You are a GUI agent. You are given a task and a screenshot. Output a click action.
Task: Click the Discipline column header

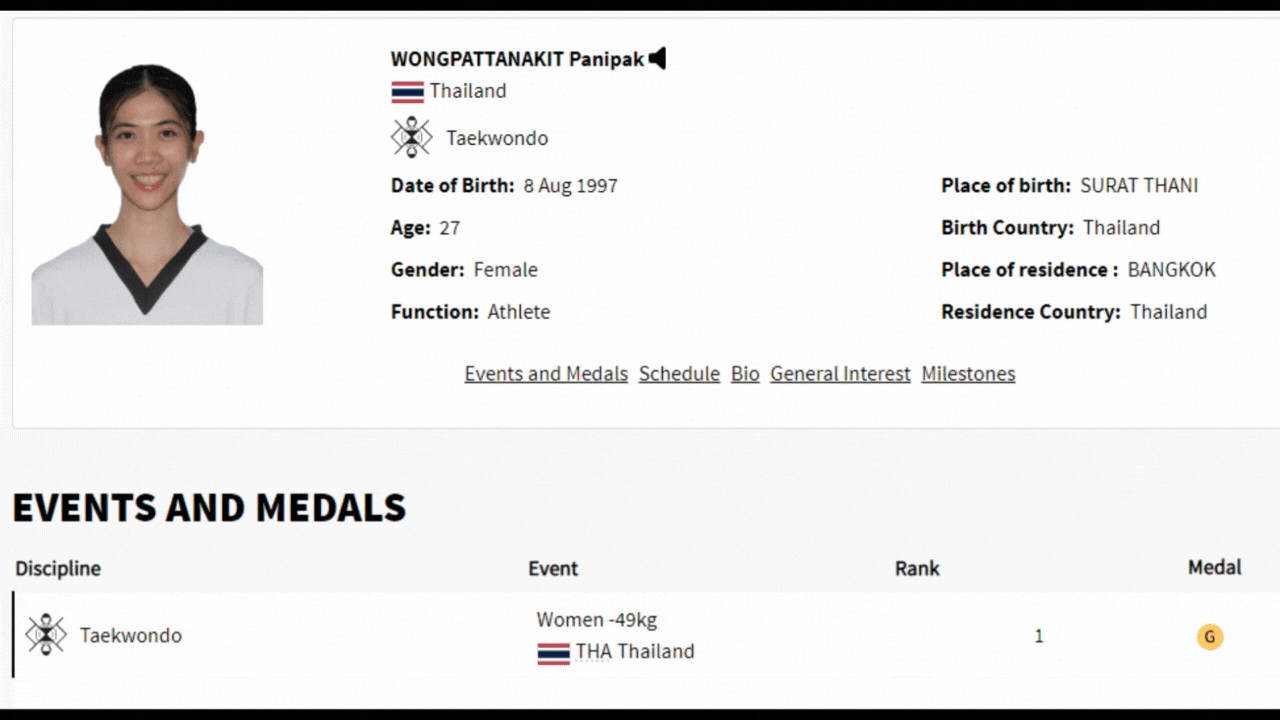click(x=58, y=569)
